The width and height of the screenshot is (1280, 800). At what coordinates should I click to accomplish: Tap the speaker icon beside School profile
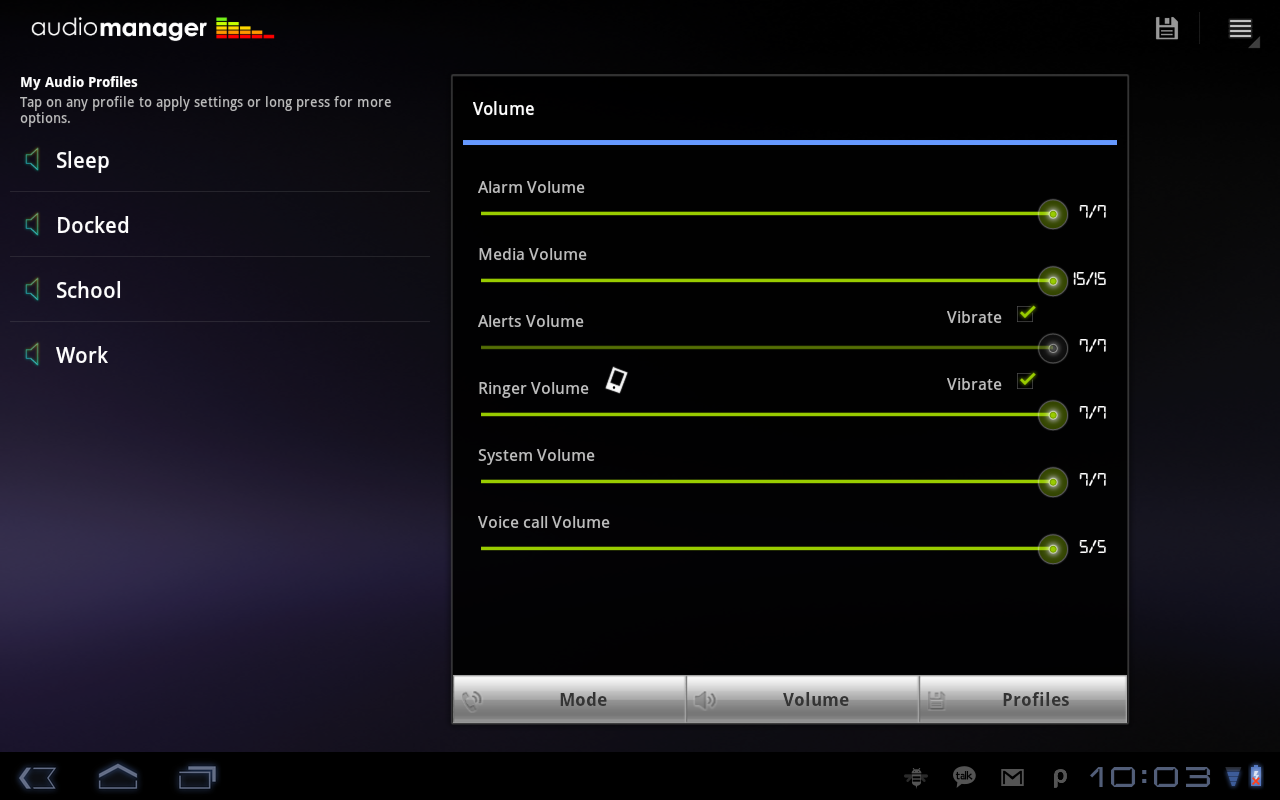point(31,290)
